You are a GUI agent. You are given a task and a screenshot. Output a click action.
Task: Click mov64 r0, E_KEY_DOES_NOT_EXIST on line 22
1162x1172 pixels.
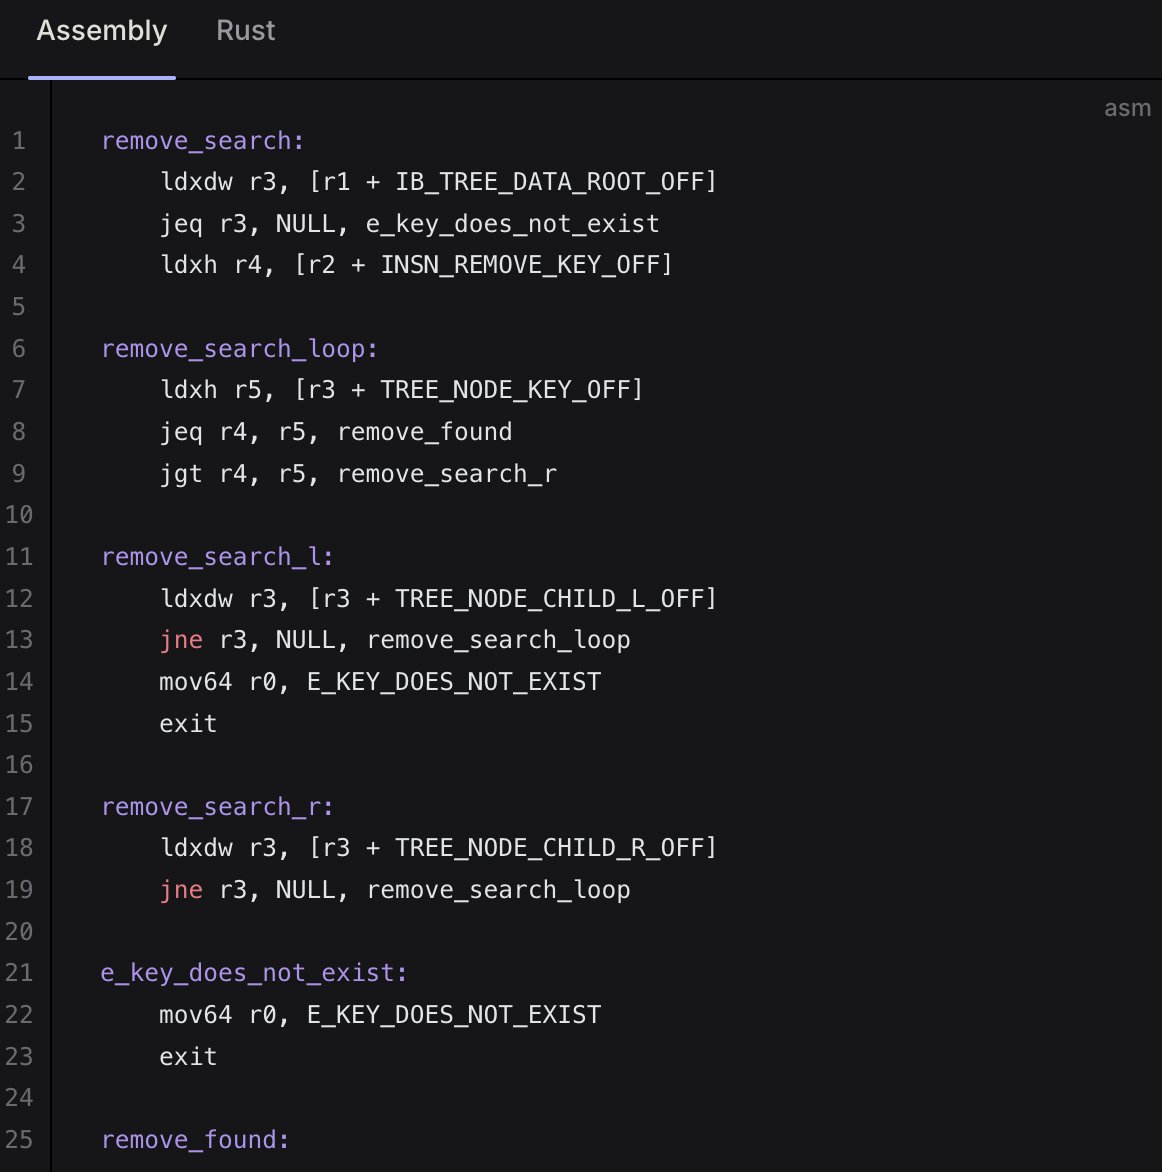tap(380, 1015)
